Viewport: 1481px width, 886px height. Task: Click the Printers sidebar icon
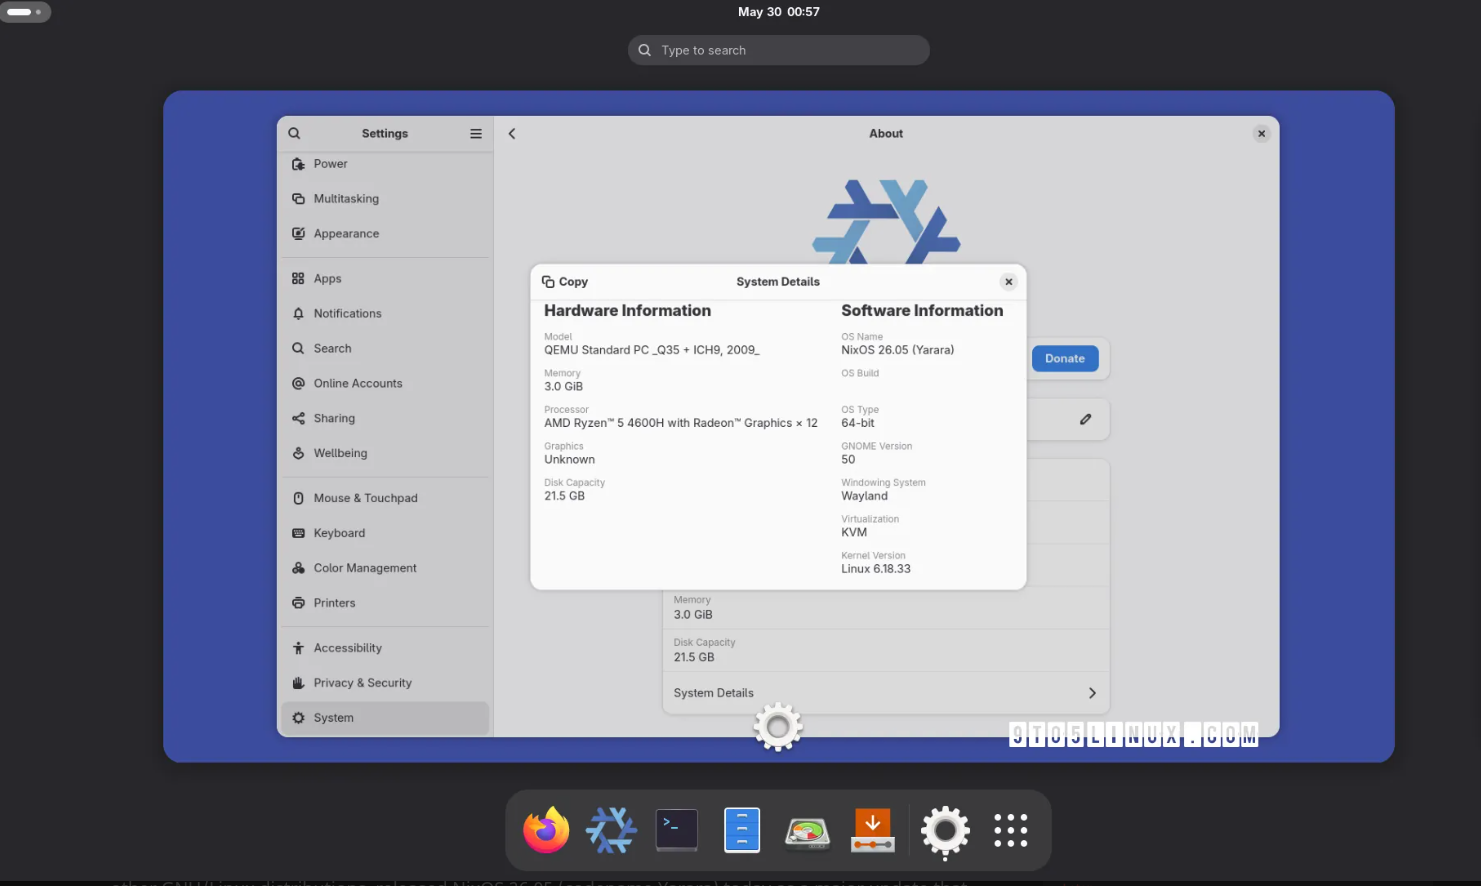click(298, 603)
